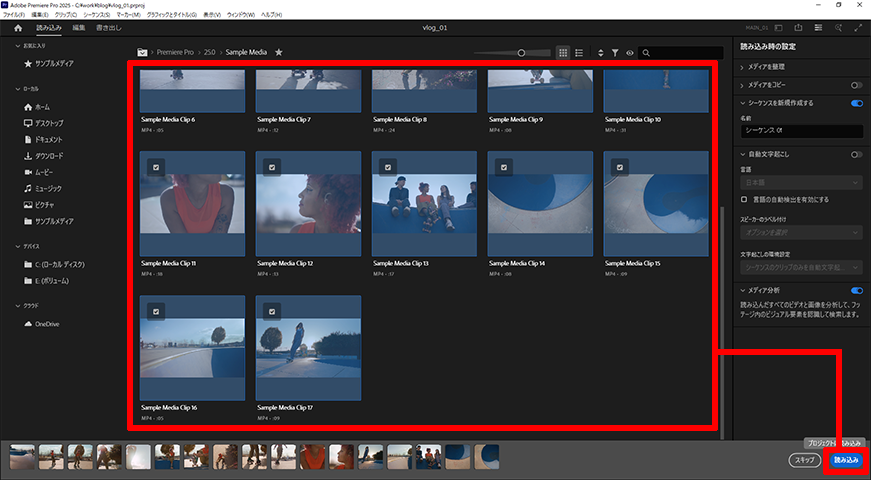The image size is (871, 480).
Task: Enable the 自動文字起こし toggle
Action: pos(856,154)
